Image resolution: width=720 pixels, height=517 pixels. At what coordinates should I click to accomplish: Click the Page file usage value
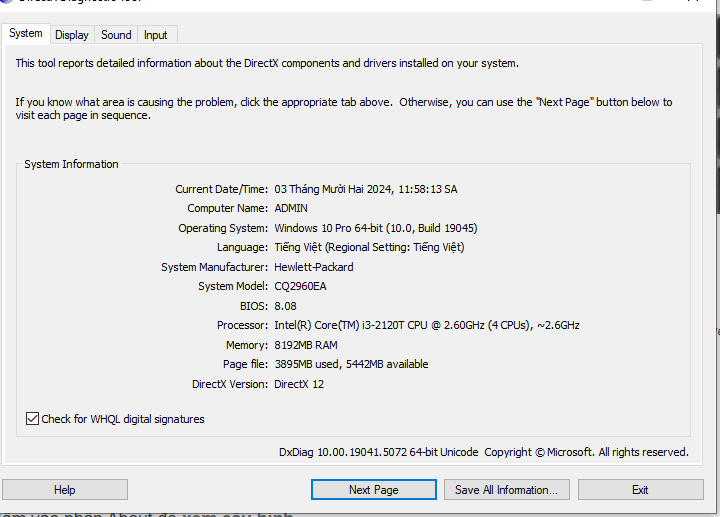click(x=351, y=364)
